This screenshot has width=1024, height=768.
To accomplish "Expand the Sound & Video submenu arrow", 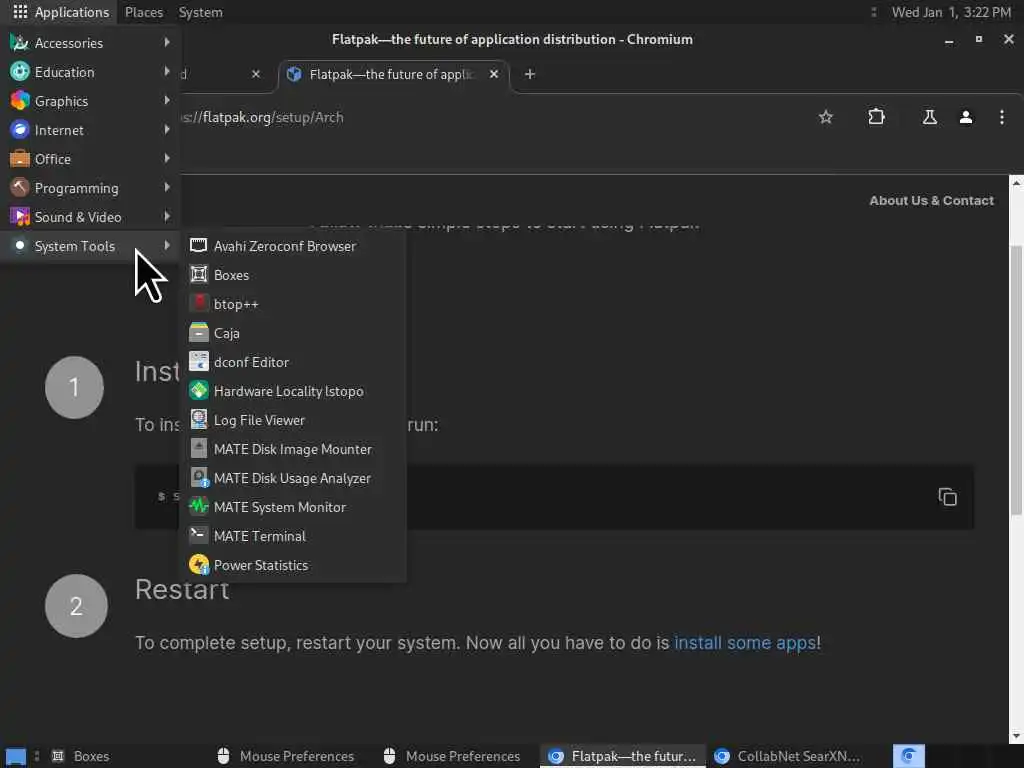I will click(x=167, y=216).
